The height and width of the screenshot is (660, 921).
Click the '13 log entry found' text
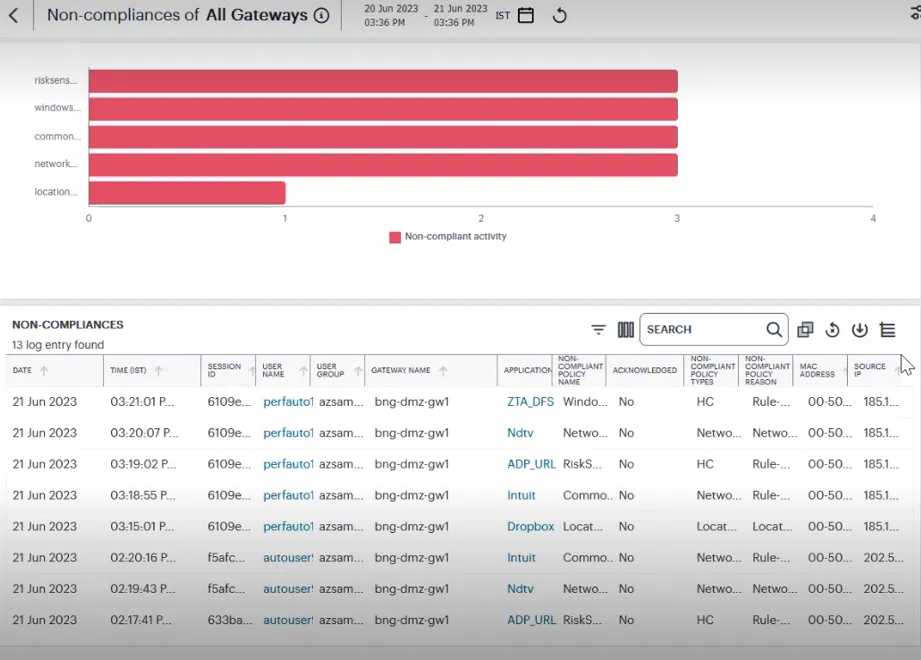(58, 345)
